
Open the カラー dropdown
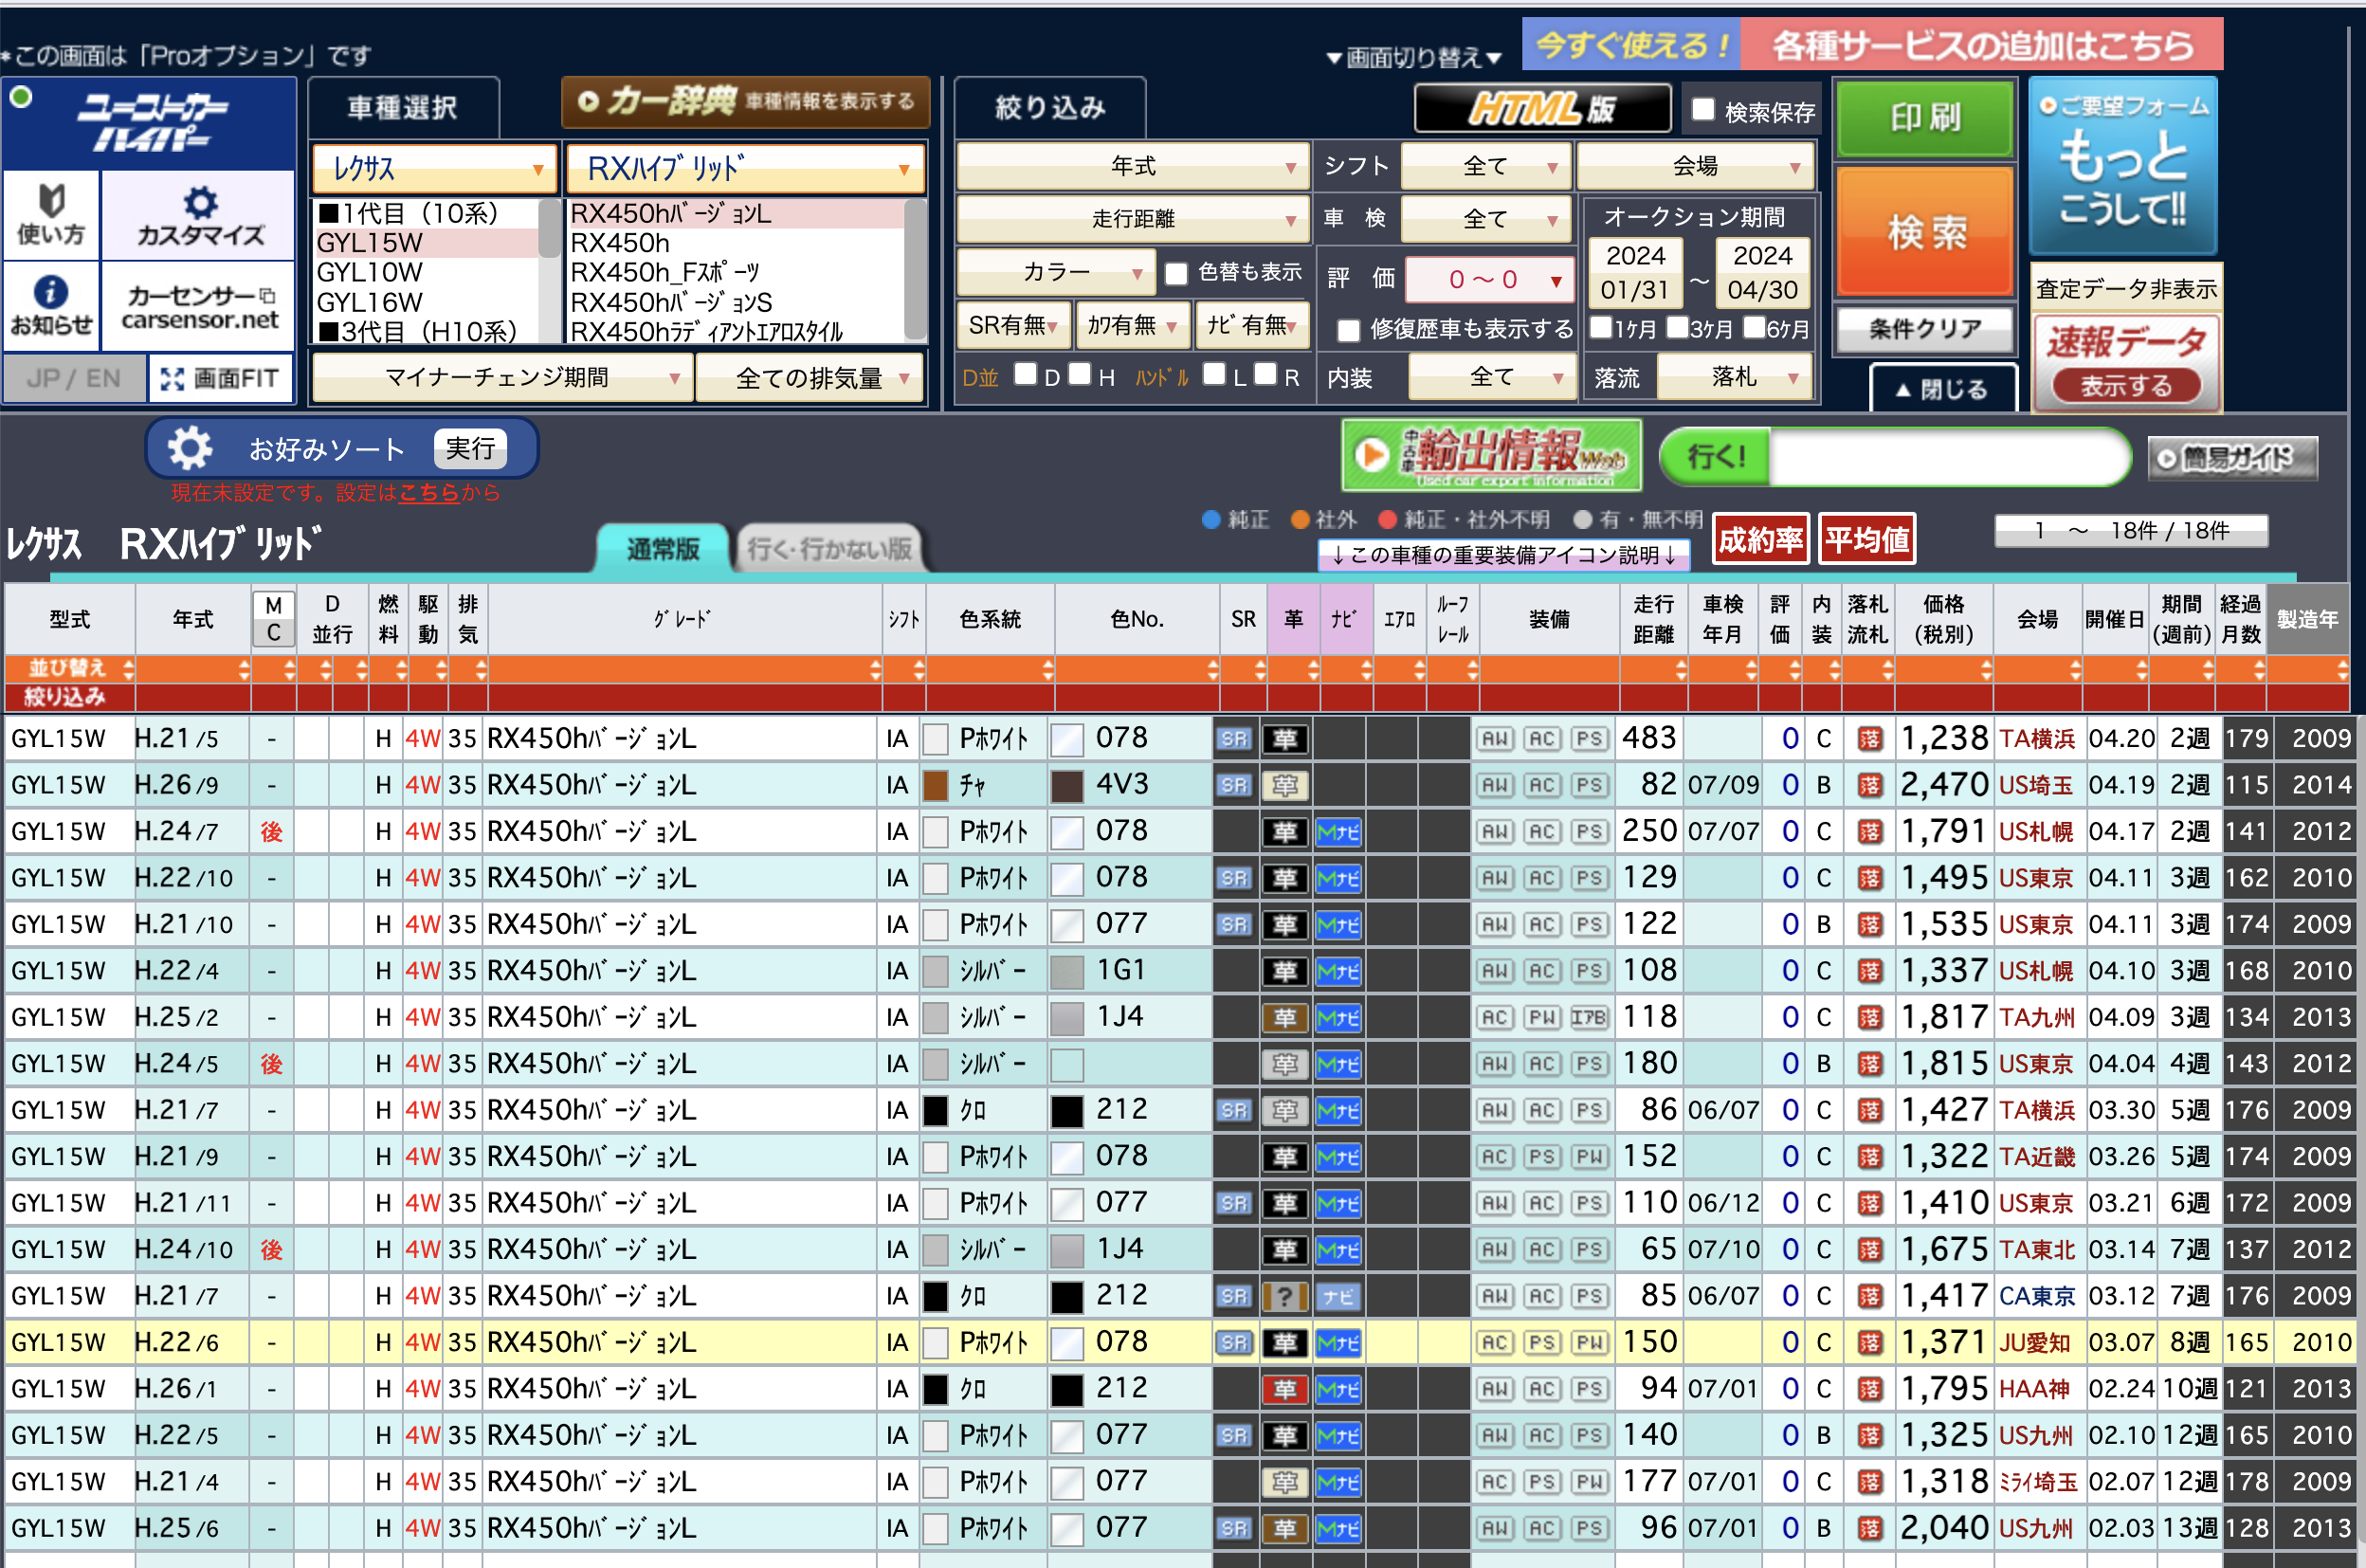tap(1055, 272)
